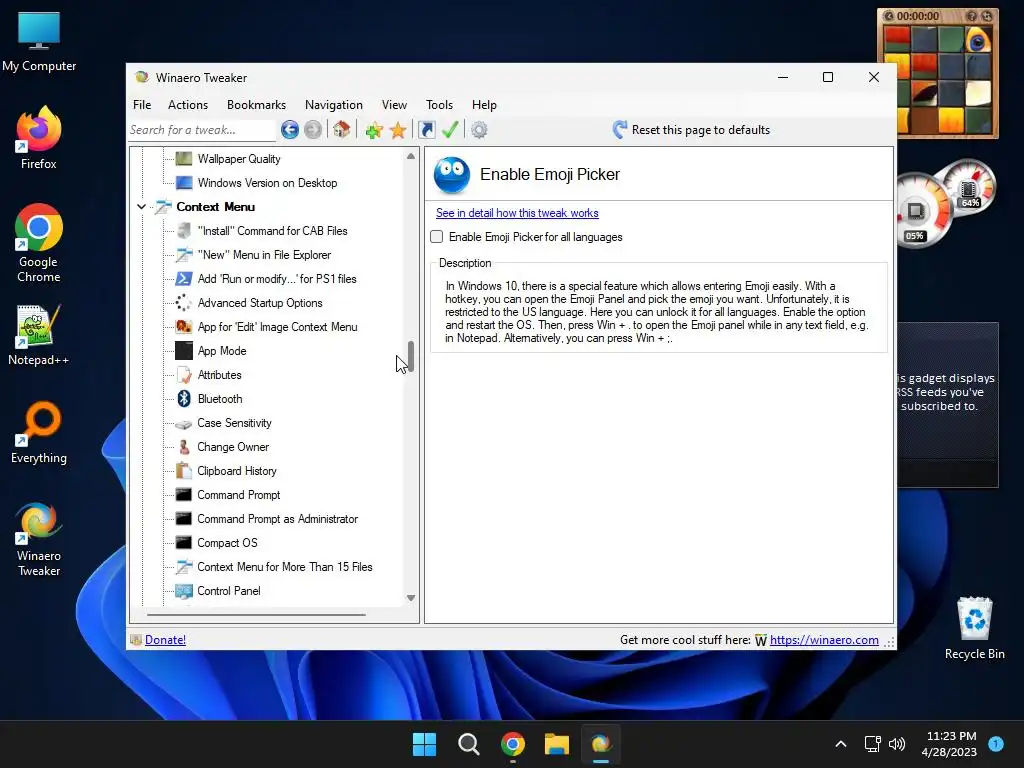The width and height of the screenshot is (1024, 768).
Task: Click the green checkmark toolbar icon
Action: [450, 129]
